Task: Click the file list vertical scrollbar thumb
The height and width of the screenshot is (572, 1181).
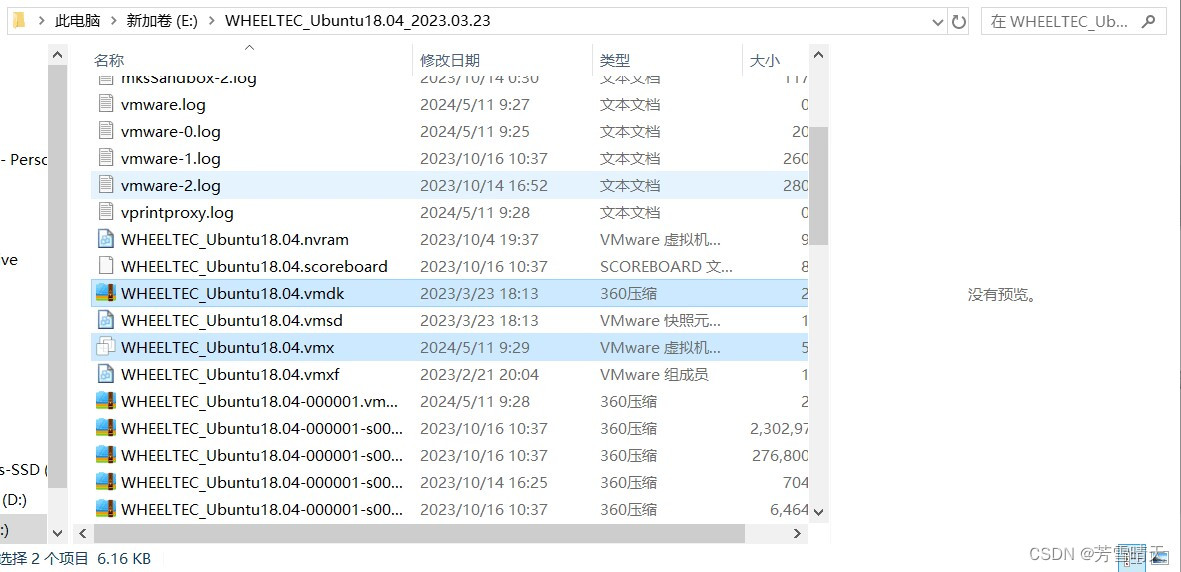Action: 819,185
